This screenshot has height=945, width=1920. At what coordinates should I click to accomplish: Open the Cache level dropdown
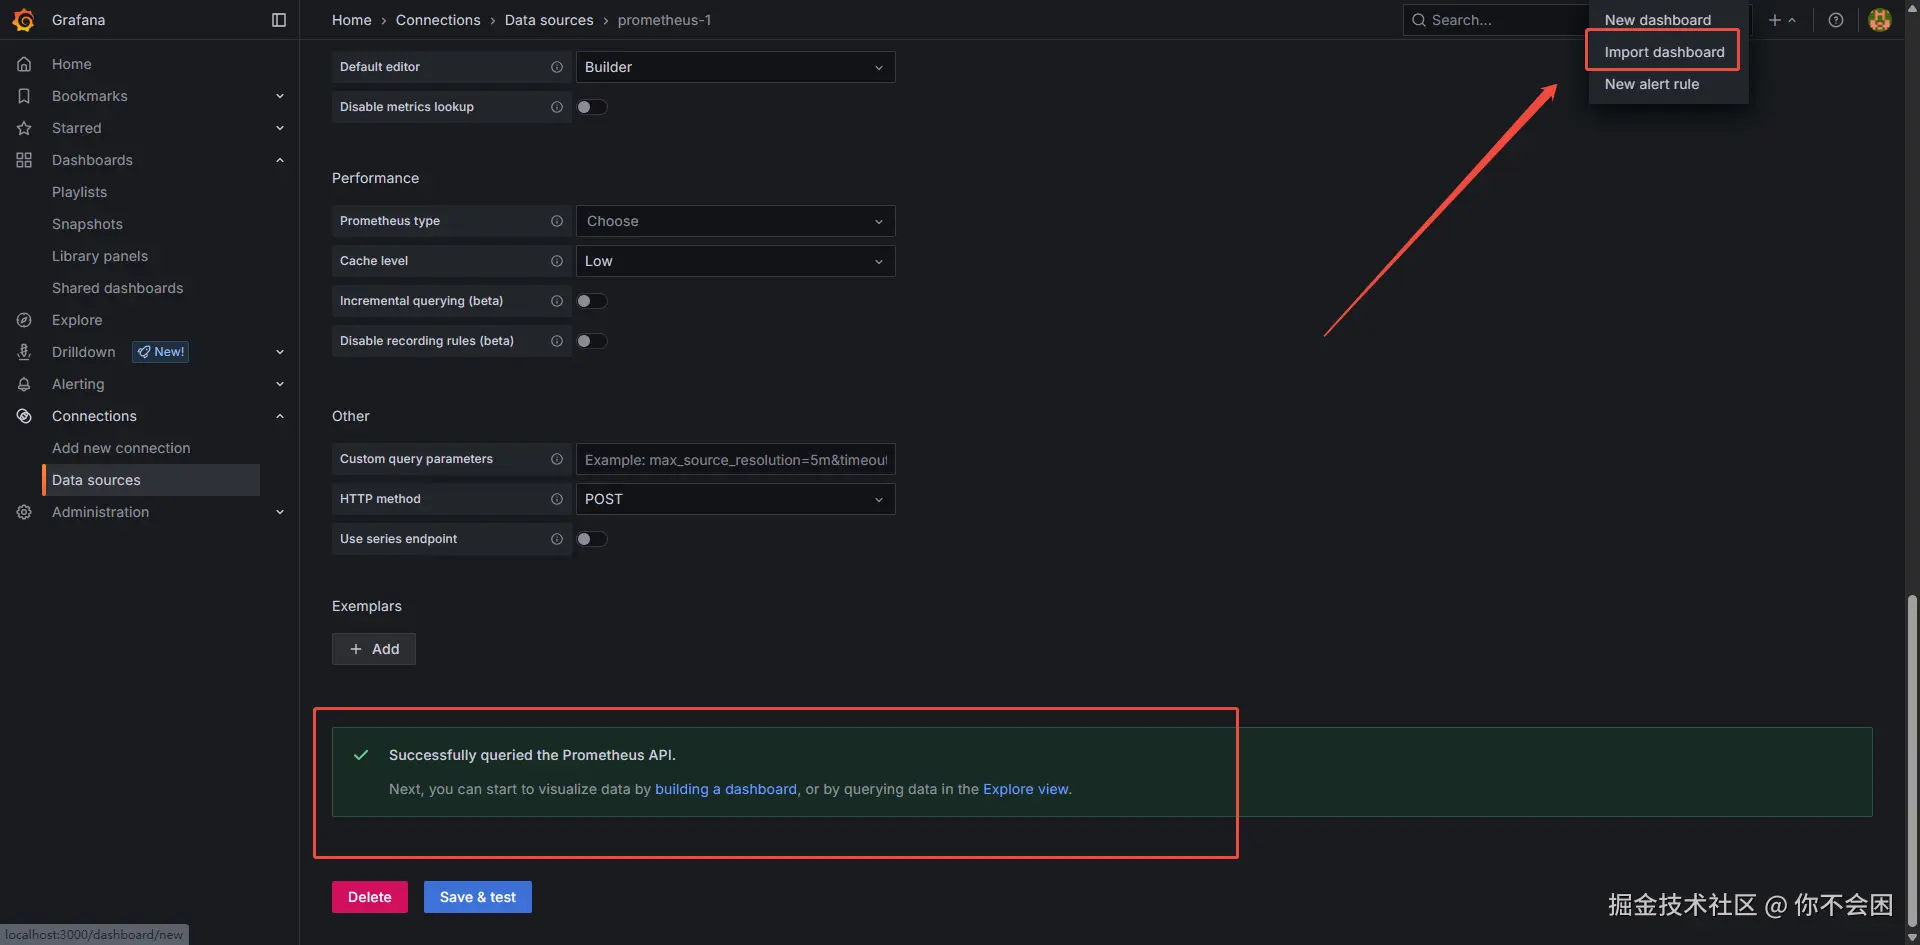735,261
